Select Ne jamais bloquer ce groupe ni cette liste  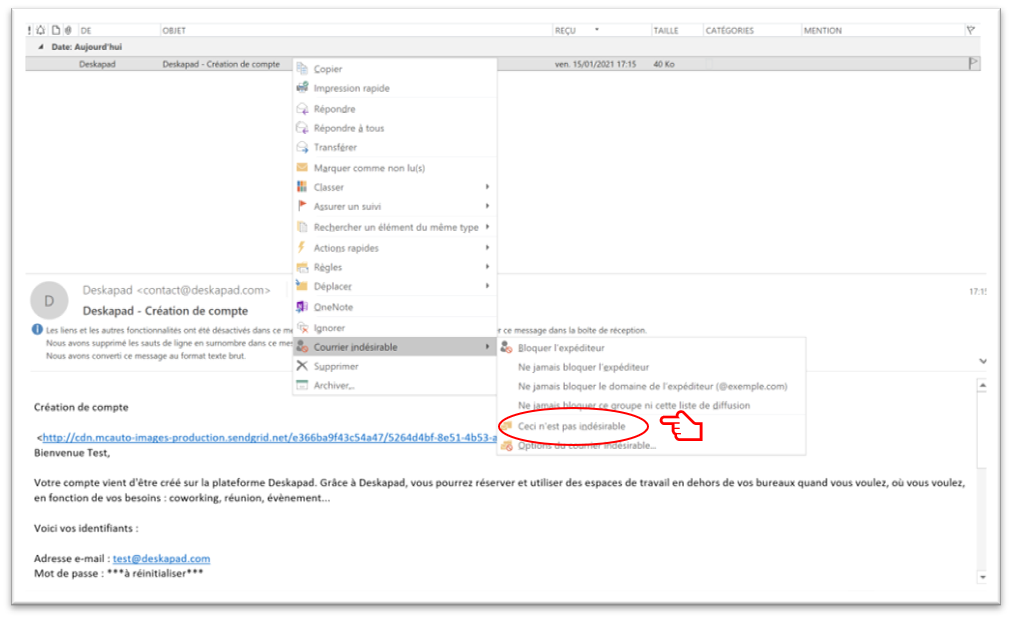(634, 405)
